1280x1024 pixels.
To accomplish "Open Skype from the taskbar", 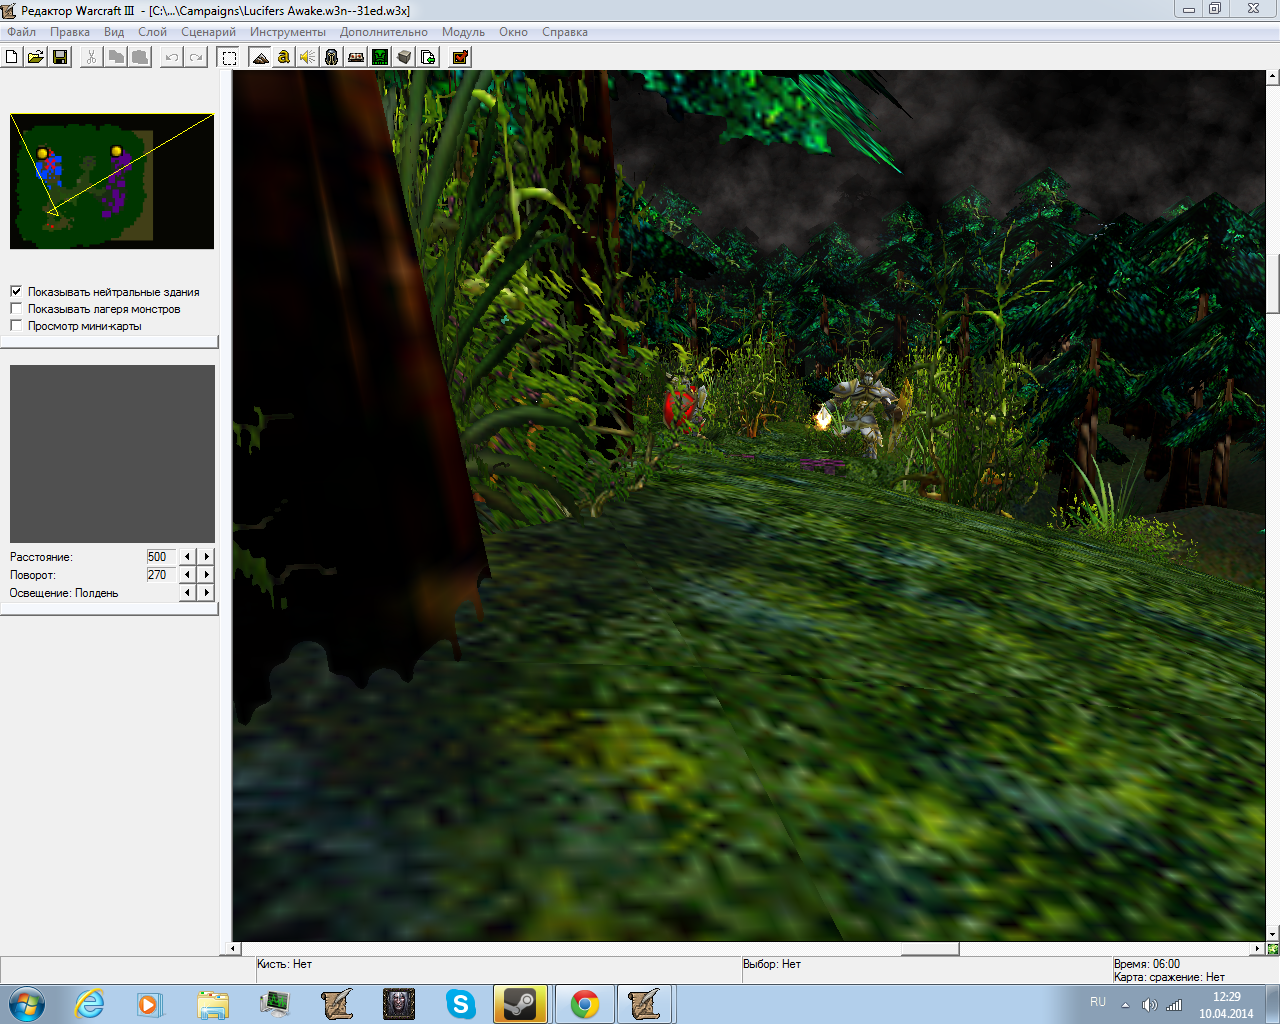I will pos(461,1004).
